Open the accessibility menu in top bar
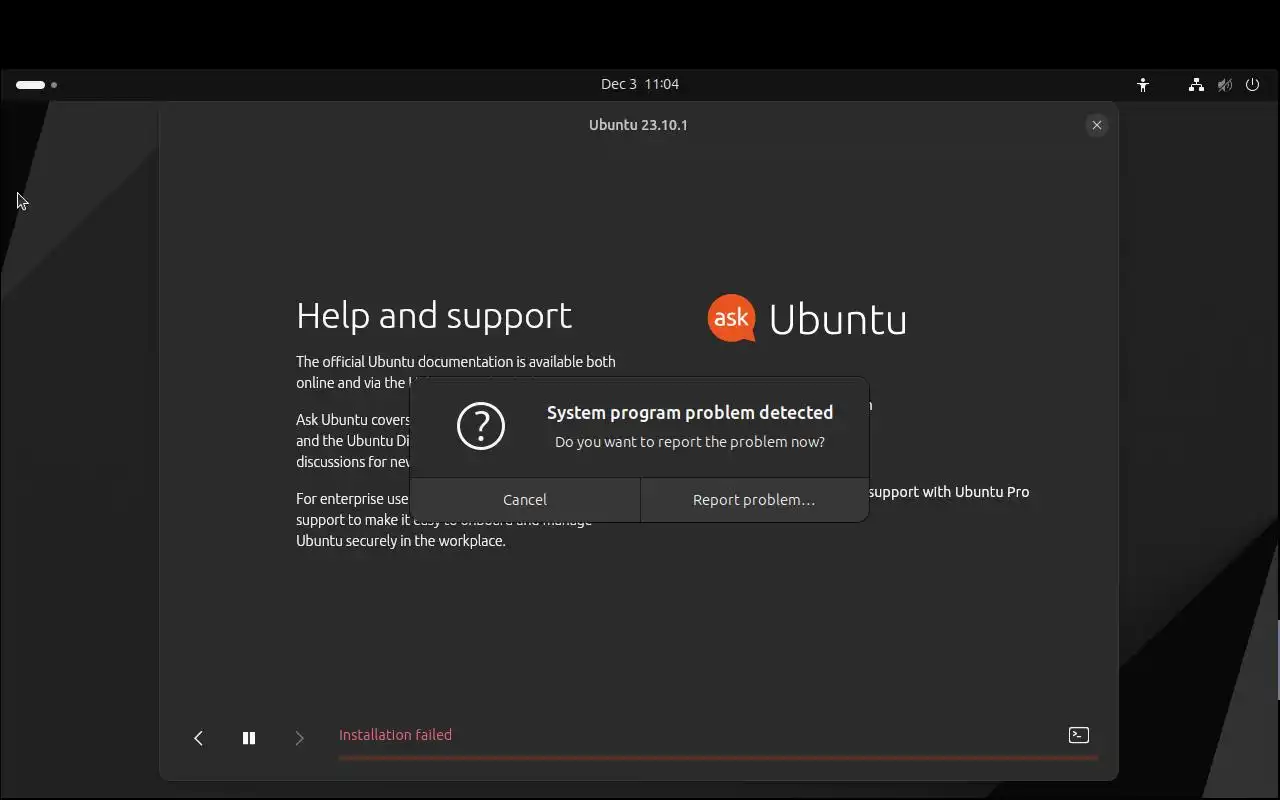The image size is (1280, 800). pos(1143,85)
